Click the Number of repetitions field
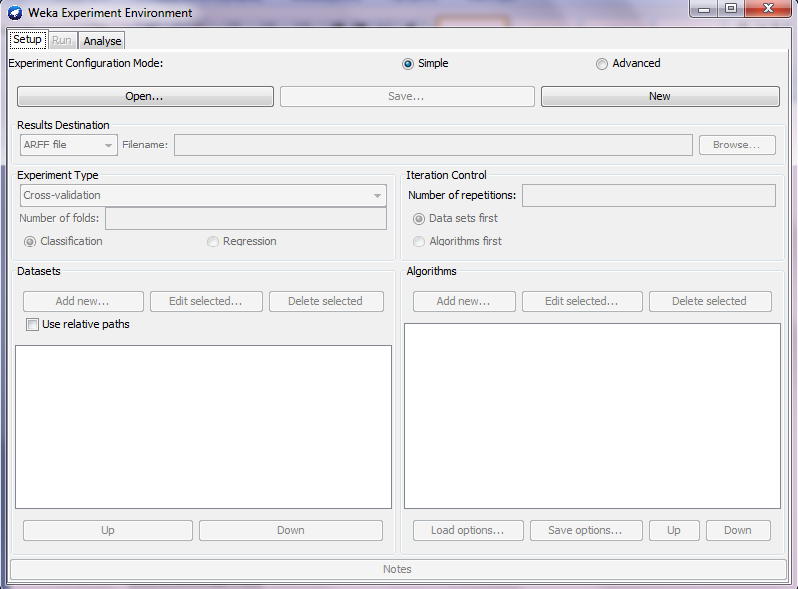This screenshot has width=798, height=589. point(649,195)
